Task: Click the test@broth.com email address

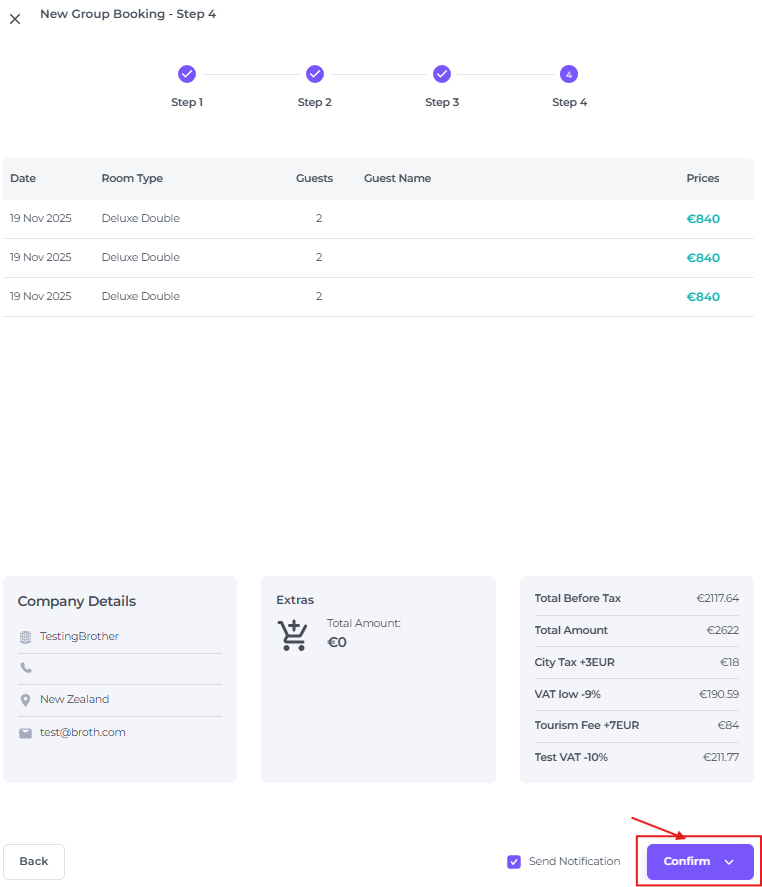Action: 83,732
